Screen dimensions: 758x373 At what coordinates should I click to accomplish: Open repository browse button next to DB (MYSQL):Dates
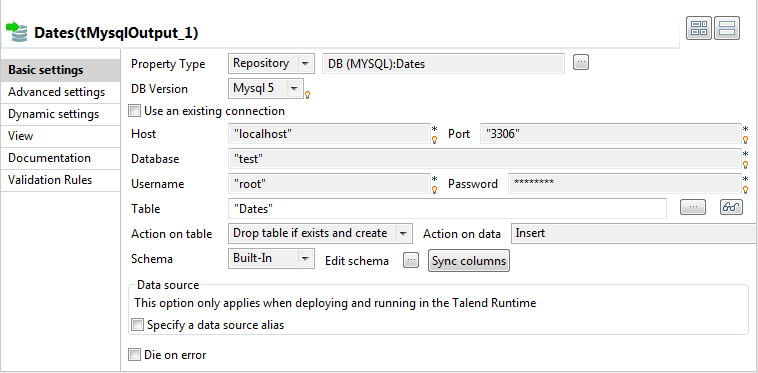click(x=581, y=62)
